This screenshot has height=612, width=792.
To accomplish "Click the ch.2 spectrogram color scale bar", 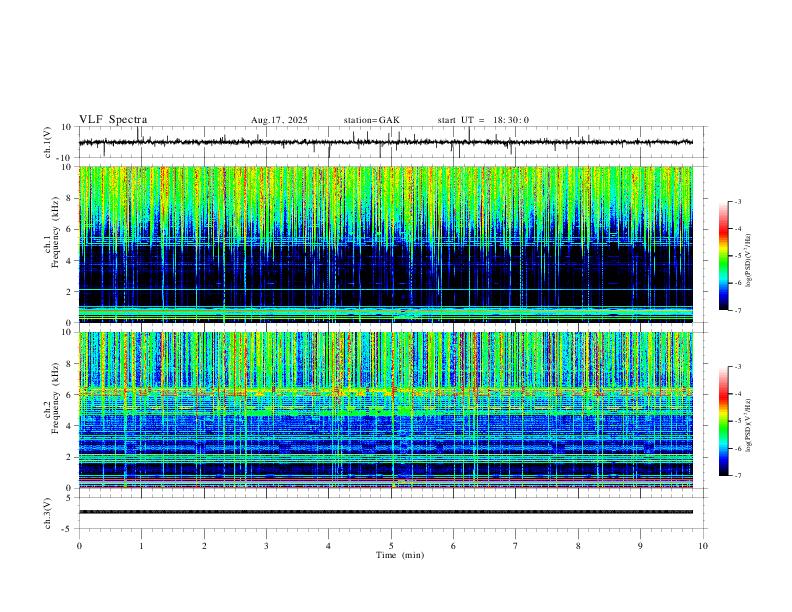I will [723, 421].
